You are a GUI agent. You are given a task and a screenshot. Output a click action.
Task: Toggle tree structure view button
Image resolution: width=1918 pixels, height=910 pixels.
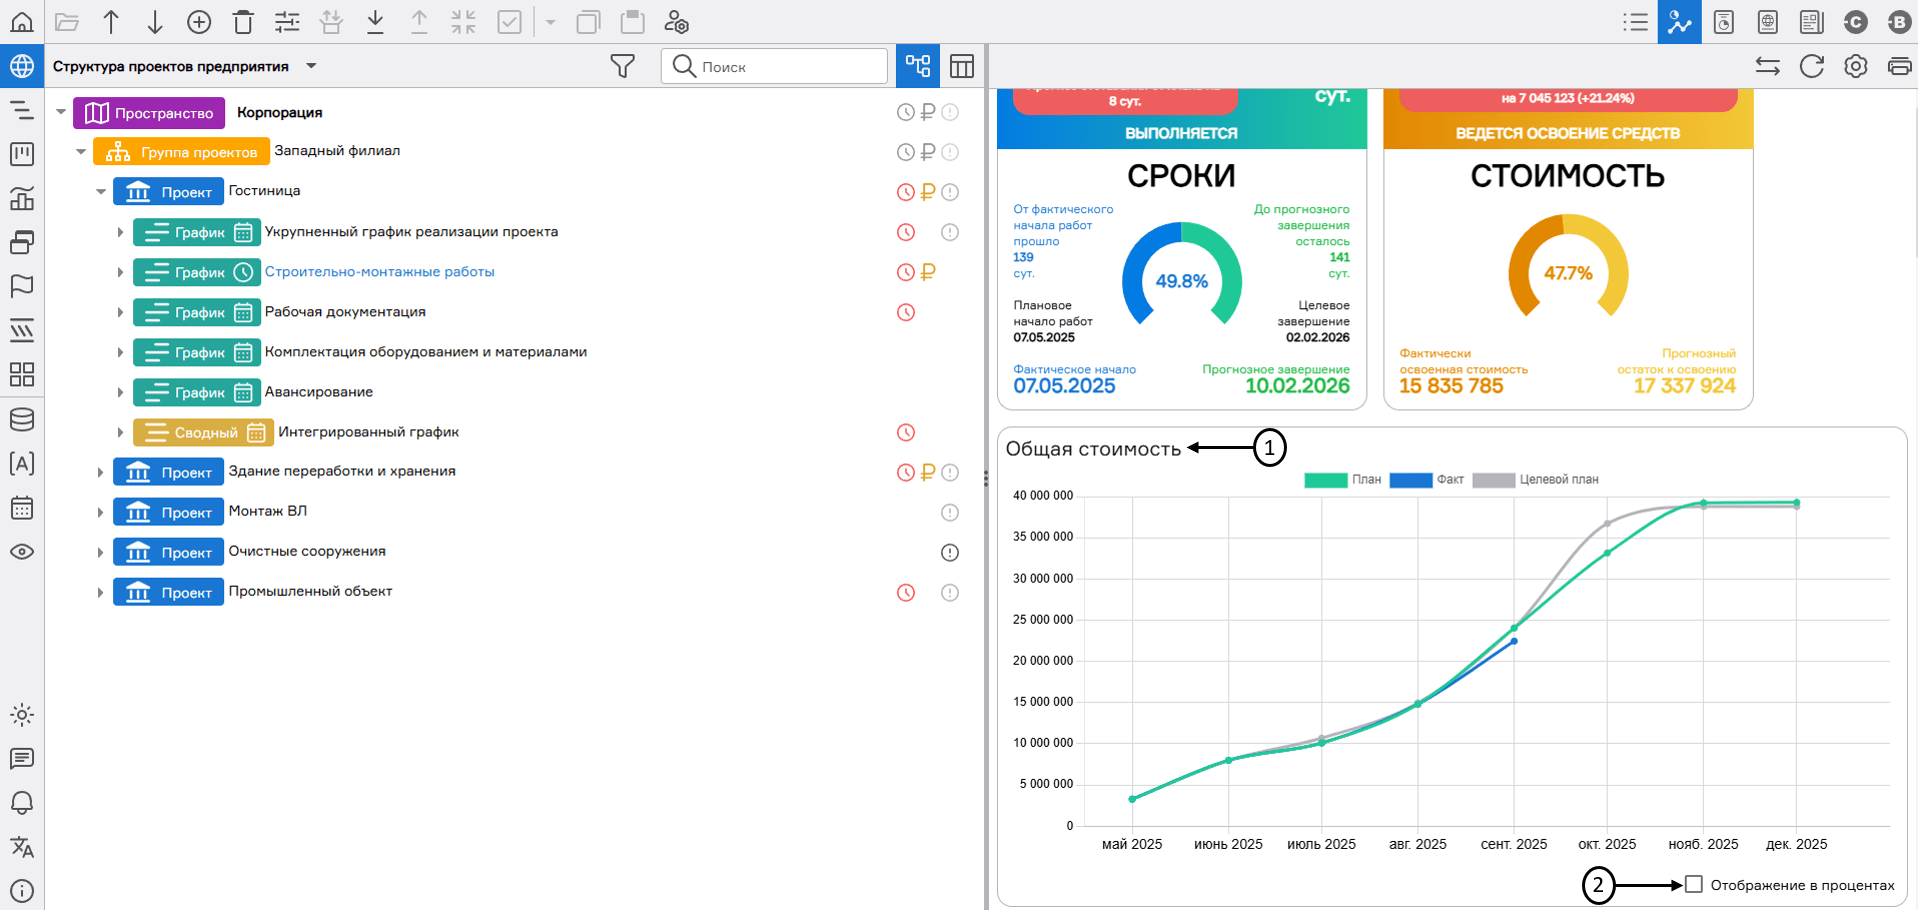click(917, 66)
